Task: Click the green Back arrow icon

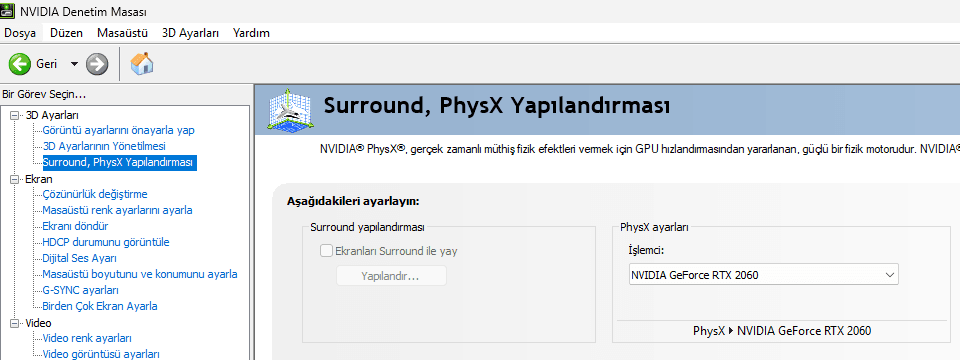Action: pos(20,64)
